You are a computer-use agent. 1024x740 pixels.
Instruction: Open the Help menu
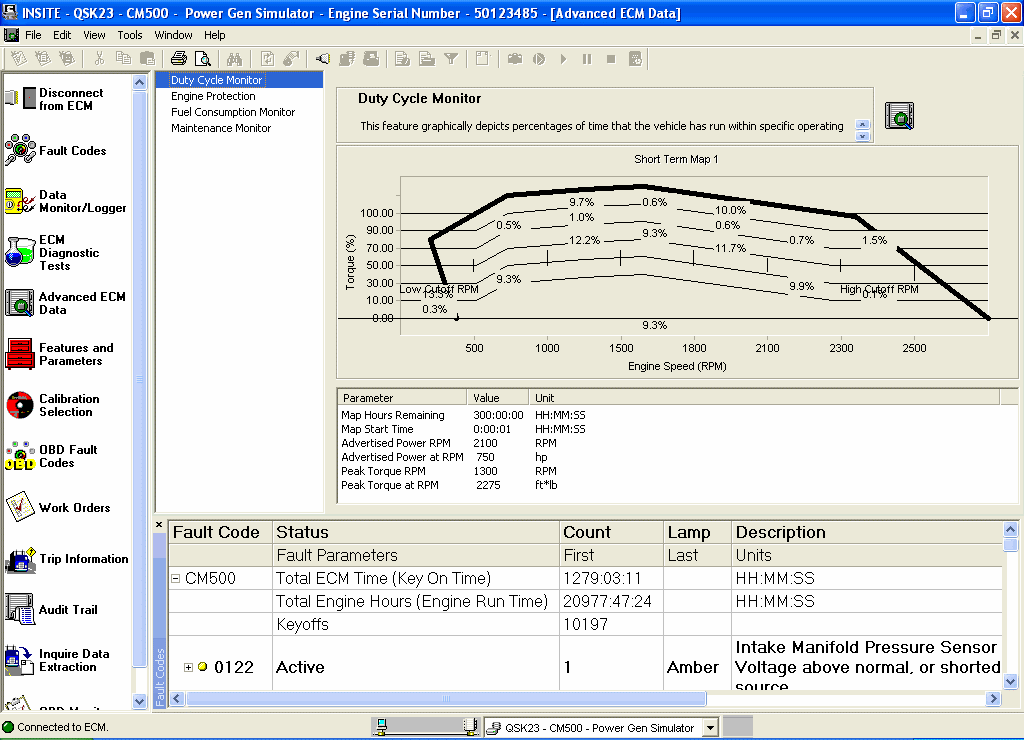(x=214, y=35)
